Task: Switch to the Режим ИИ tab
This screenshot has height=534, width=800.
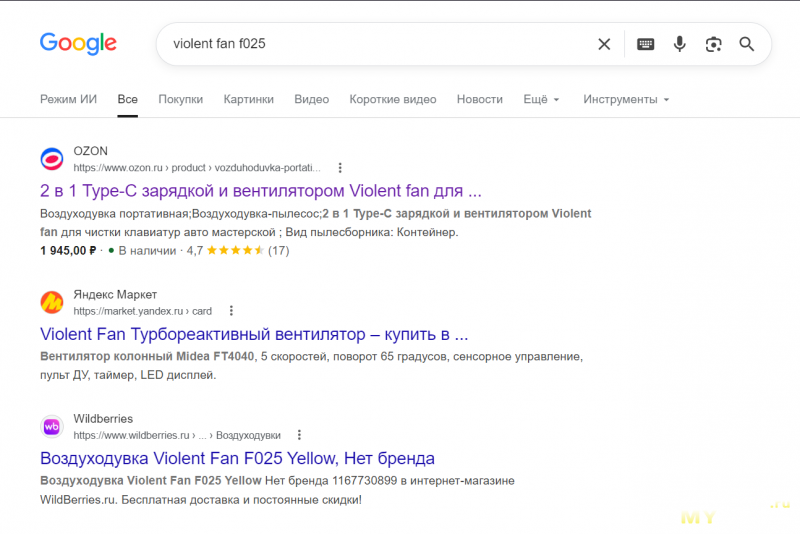Action: pyautogui.click(x=68, y=99)
